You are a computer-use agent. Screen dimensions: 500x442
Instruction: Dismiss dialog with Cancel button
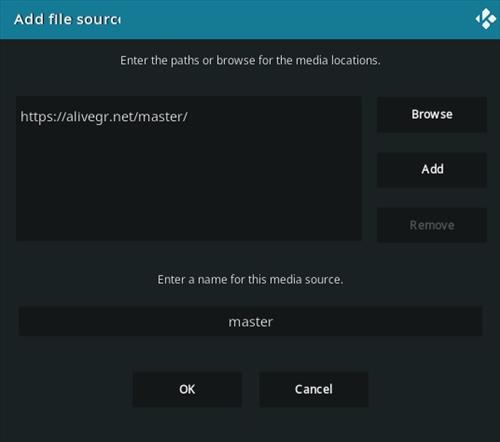[314, 389]
